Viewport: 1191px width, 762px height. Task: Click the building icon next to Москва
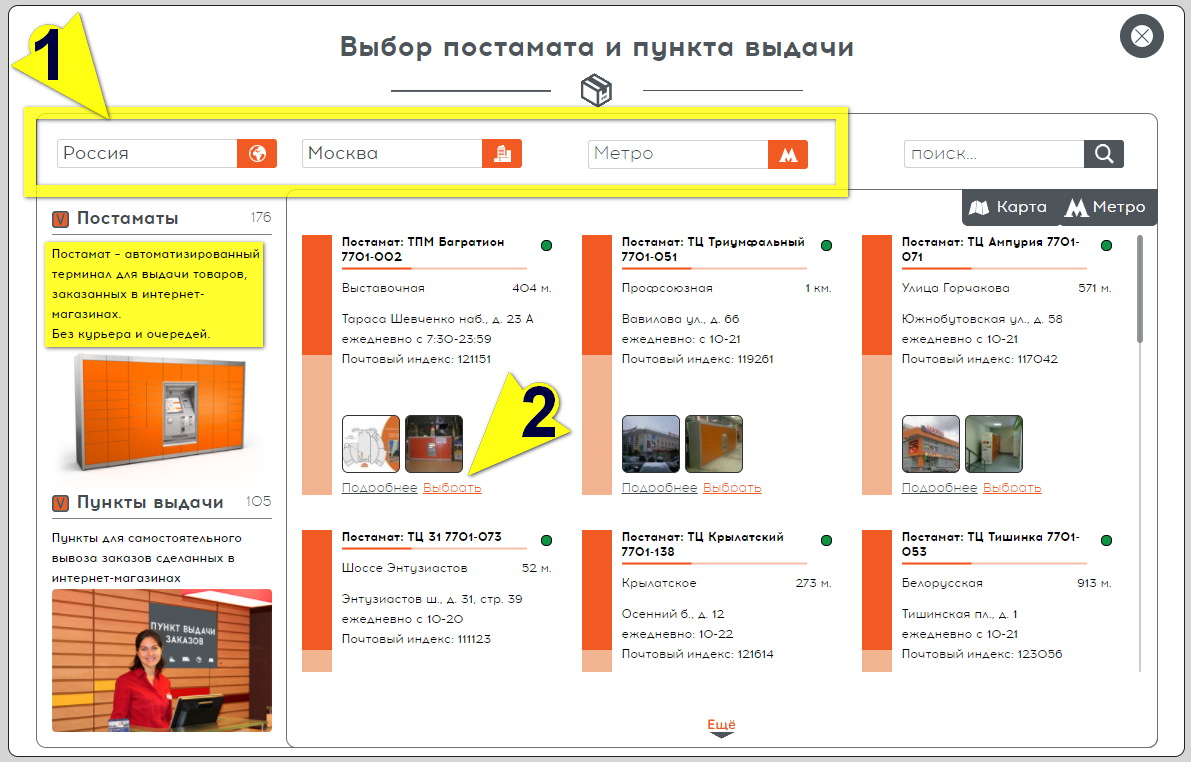coord(502,154)
